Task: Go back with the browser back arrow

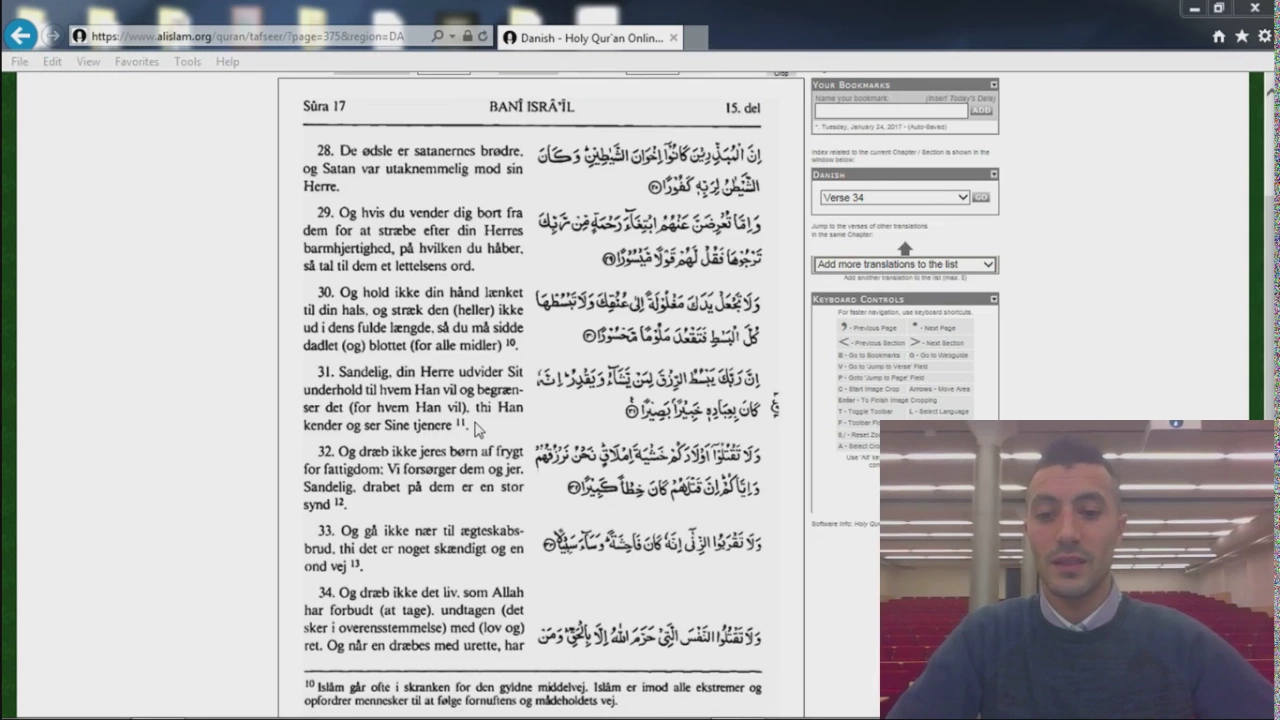Action: click(x=20, y=36)
